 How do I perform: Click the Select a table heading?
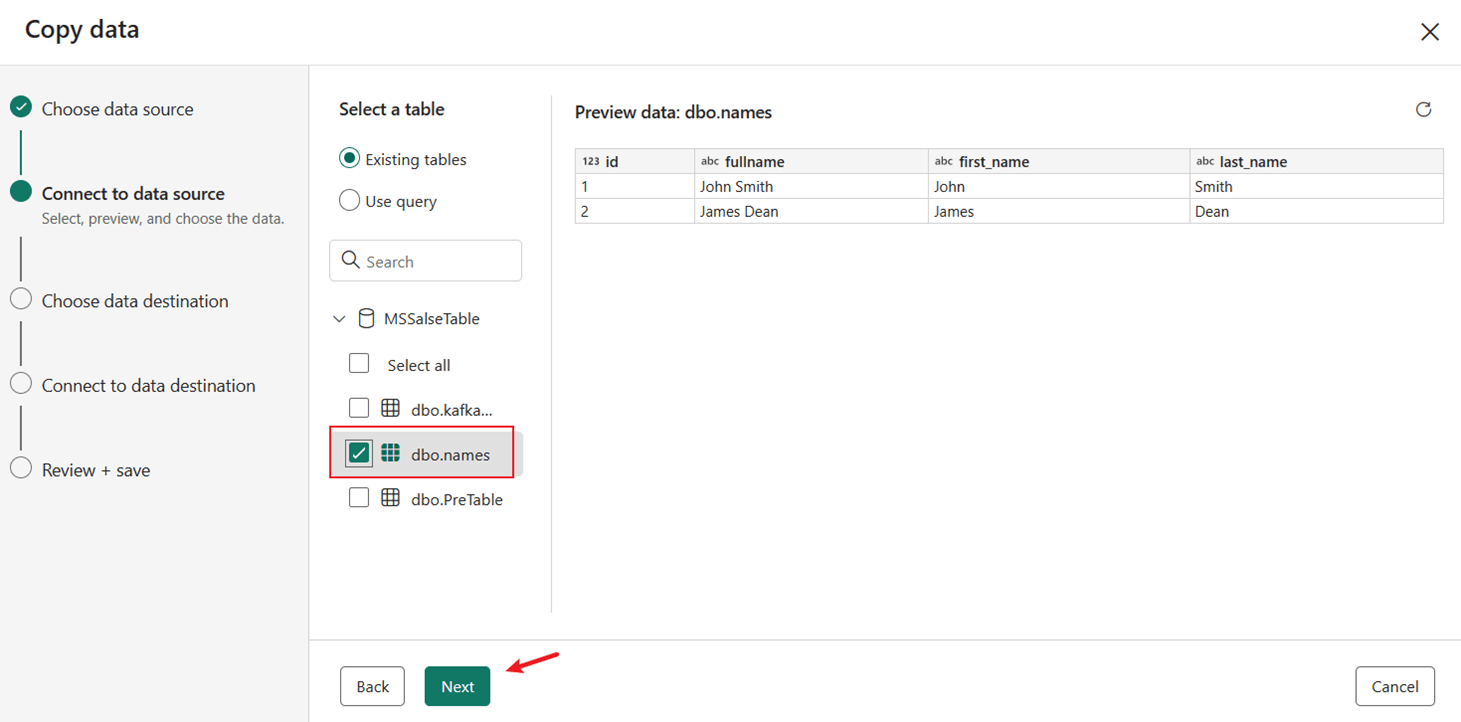coord(392,109)
